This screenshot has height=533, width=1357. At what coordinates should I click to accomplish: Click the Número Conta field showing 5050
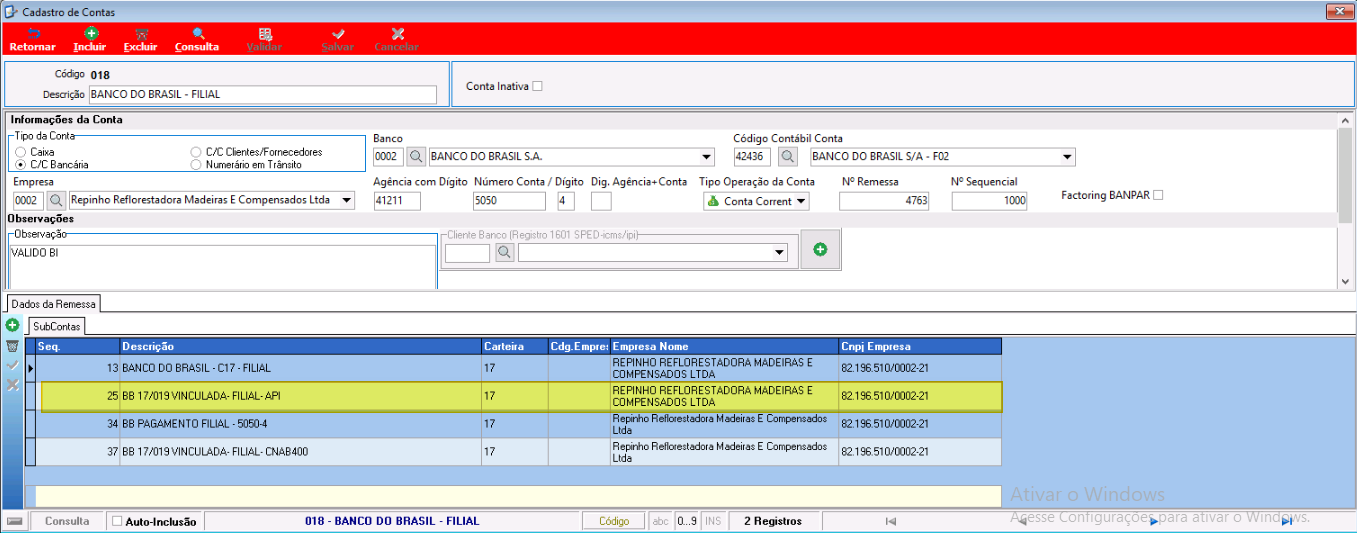point(509,201)
